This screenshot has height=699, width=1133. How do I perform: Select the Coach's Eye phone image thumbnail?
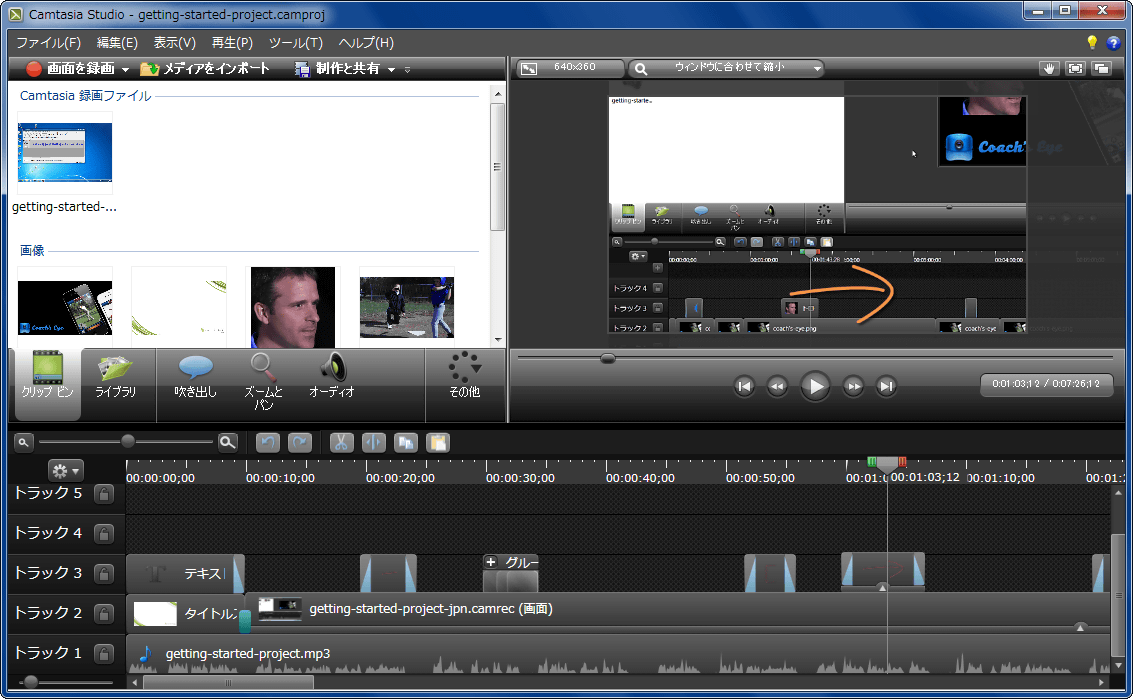pyautogui.click(x=65, y=308)
